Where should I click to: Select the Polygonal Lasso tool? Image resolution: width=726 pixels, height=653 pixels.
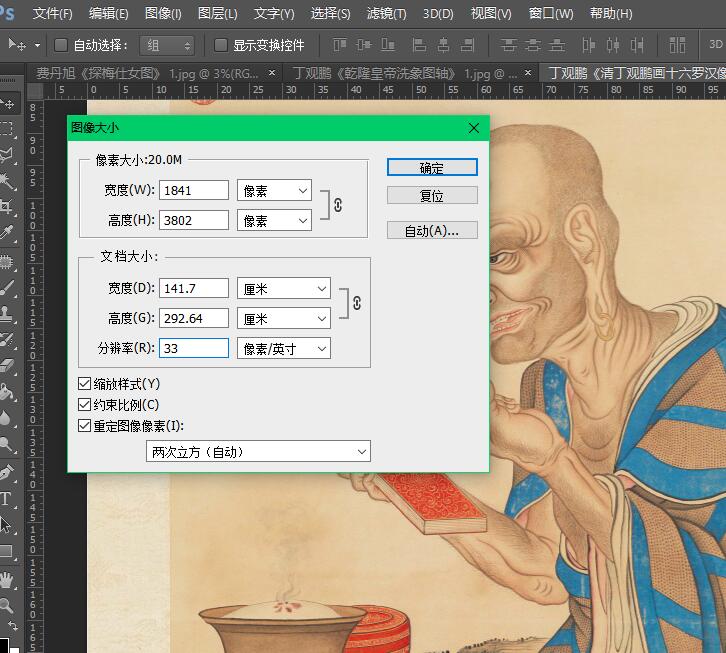pyautogui.click(x=6, y=155)
